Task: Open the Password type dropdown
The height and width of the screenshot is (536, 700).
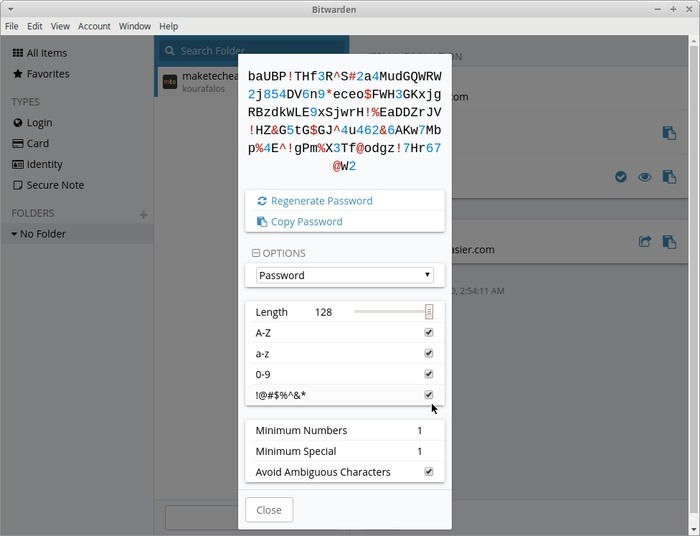Action: (345, 275)
